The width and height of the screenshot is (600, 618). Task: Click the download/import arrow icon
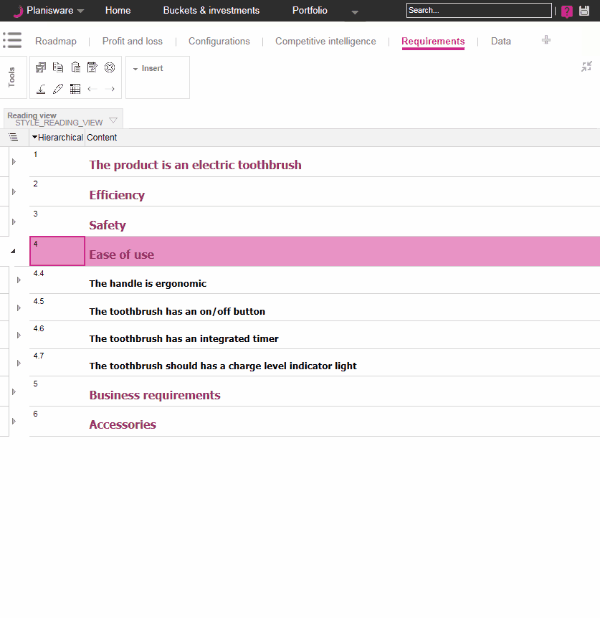41,89
